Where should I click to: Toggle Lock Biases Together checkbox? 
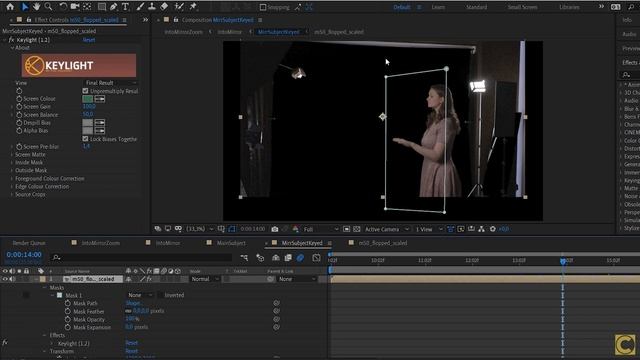pyautogui.click(x=85, y=139)
